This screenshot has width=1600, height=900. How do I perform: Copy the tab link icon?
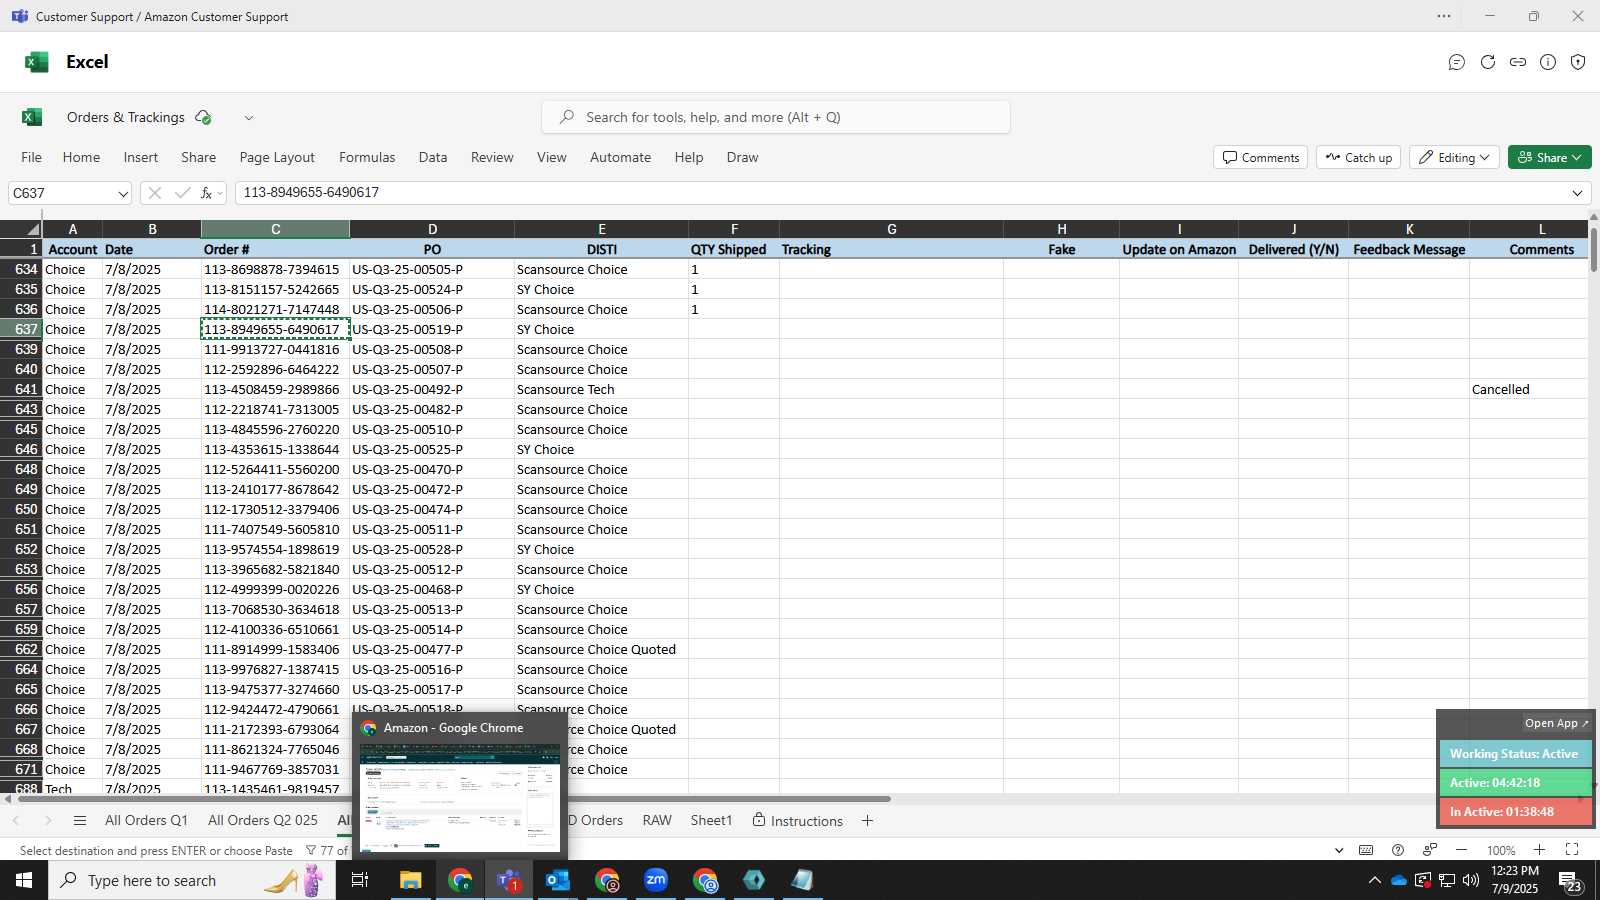1518,62
